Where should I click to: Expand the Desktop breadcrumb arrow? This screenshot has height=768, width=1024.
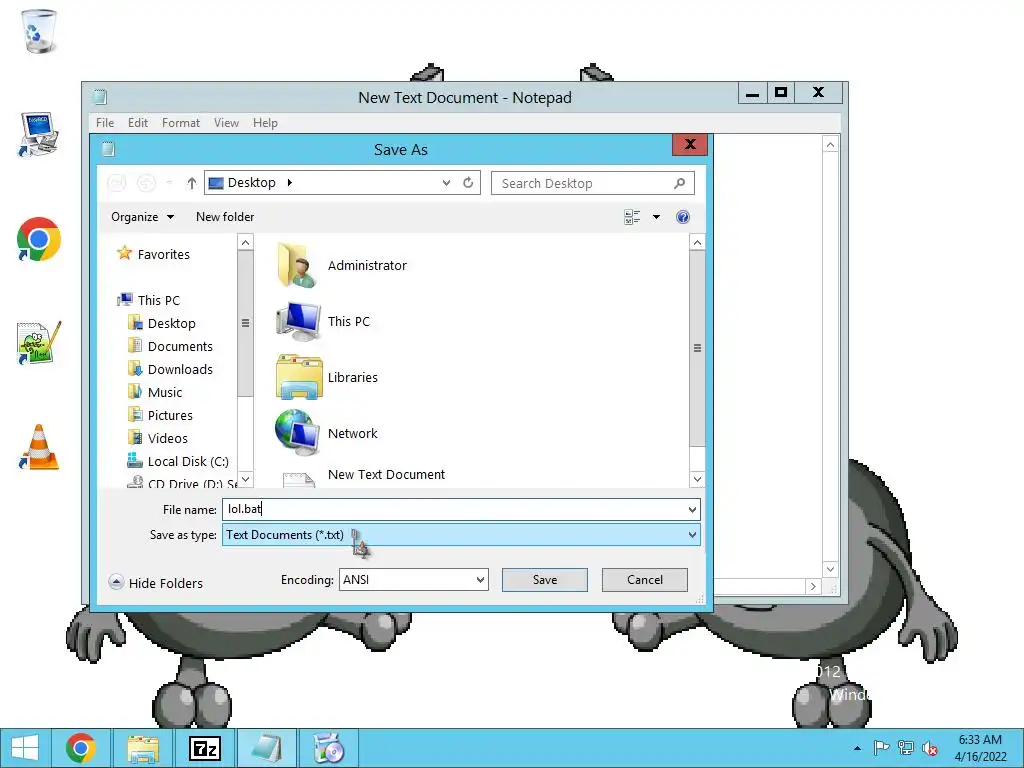289,183
